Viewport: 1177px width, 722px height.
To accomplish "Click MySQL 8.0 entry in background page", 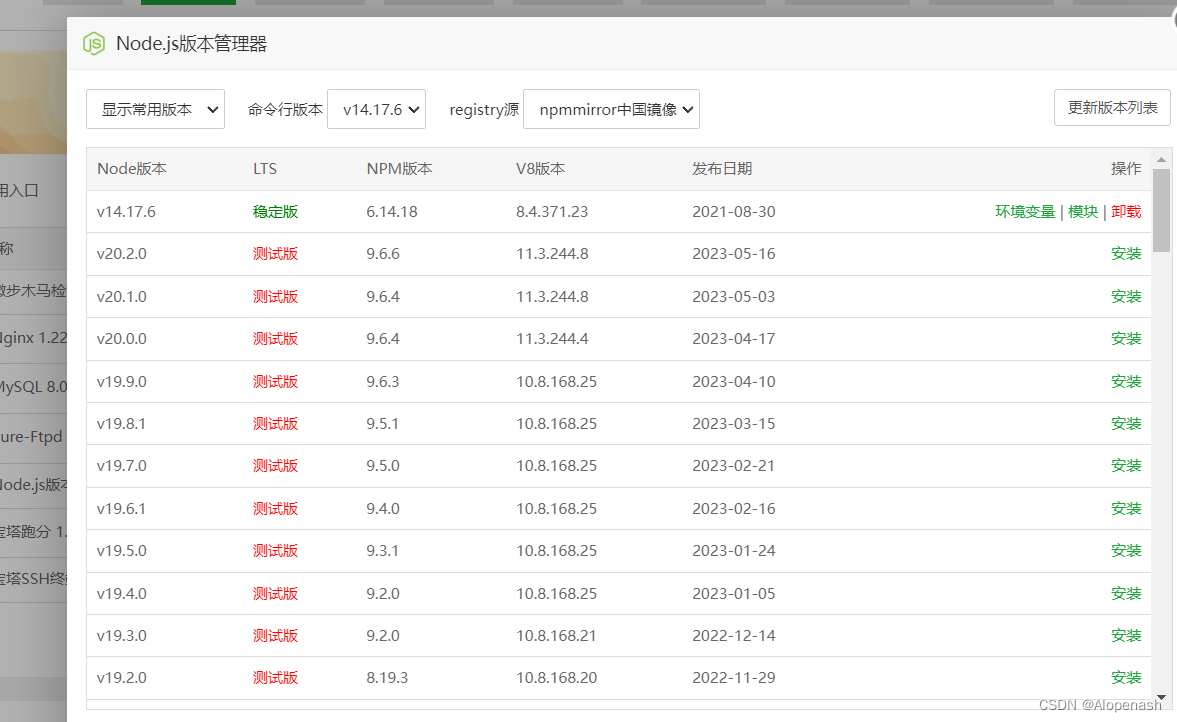I will pyautogui.click(x=34, y=387).
